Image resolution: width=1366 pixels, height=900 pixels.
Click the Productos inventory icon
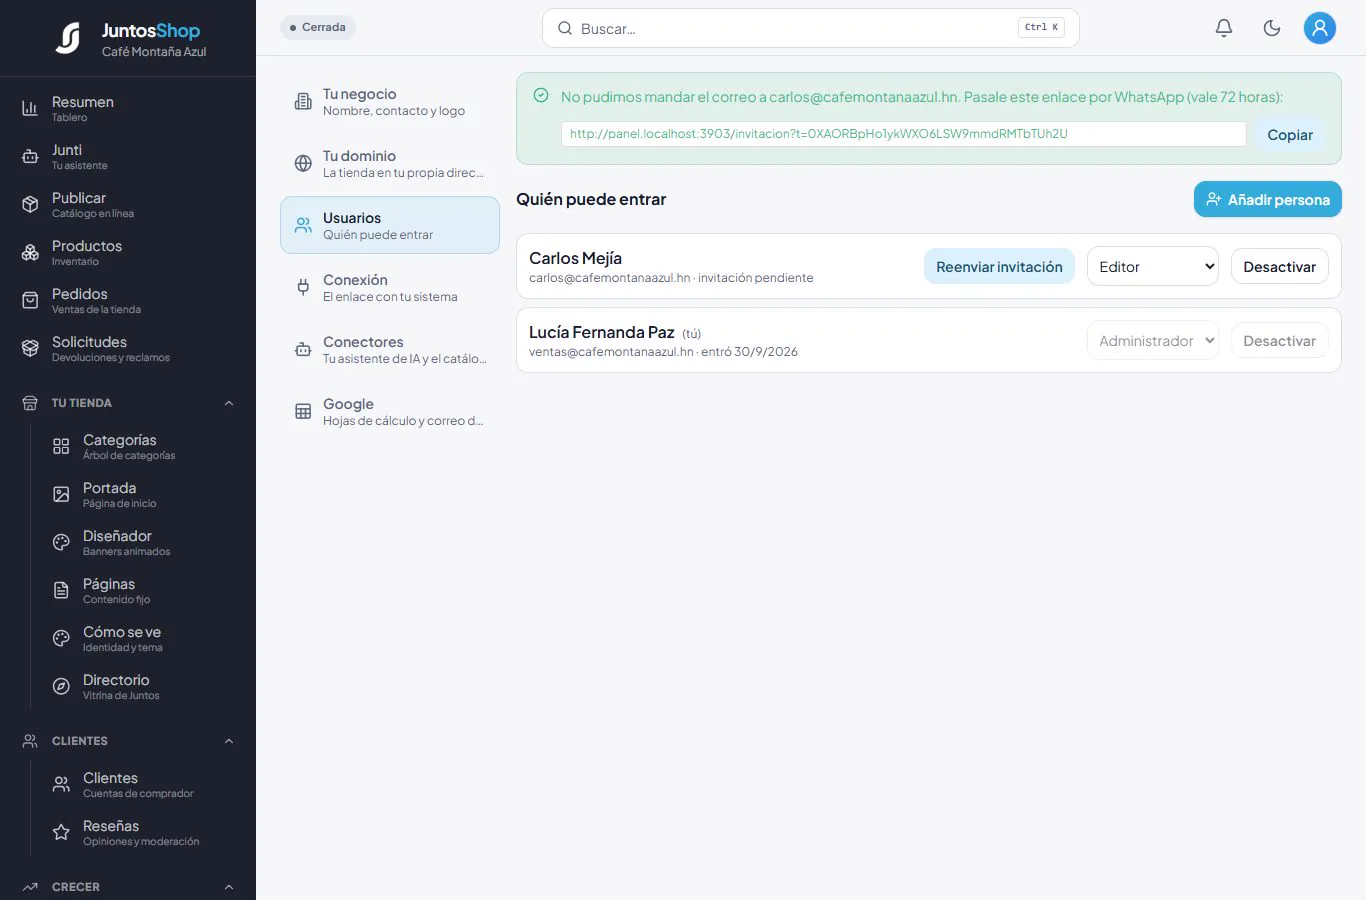[x=30, y=252]
